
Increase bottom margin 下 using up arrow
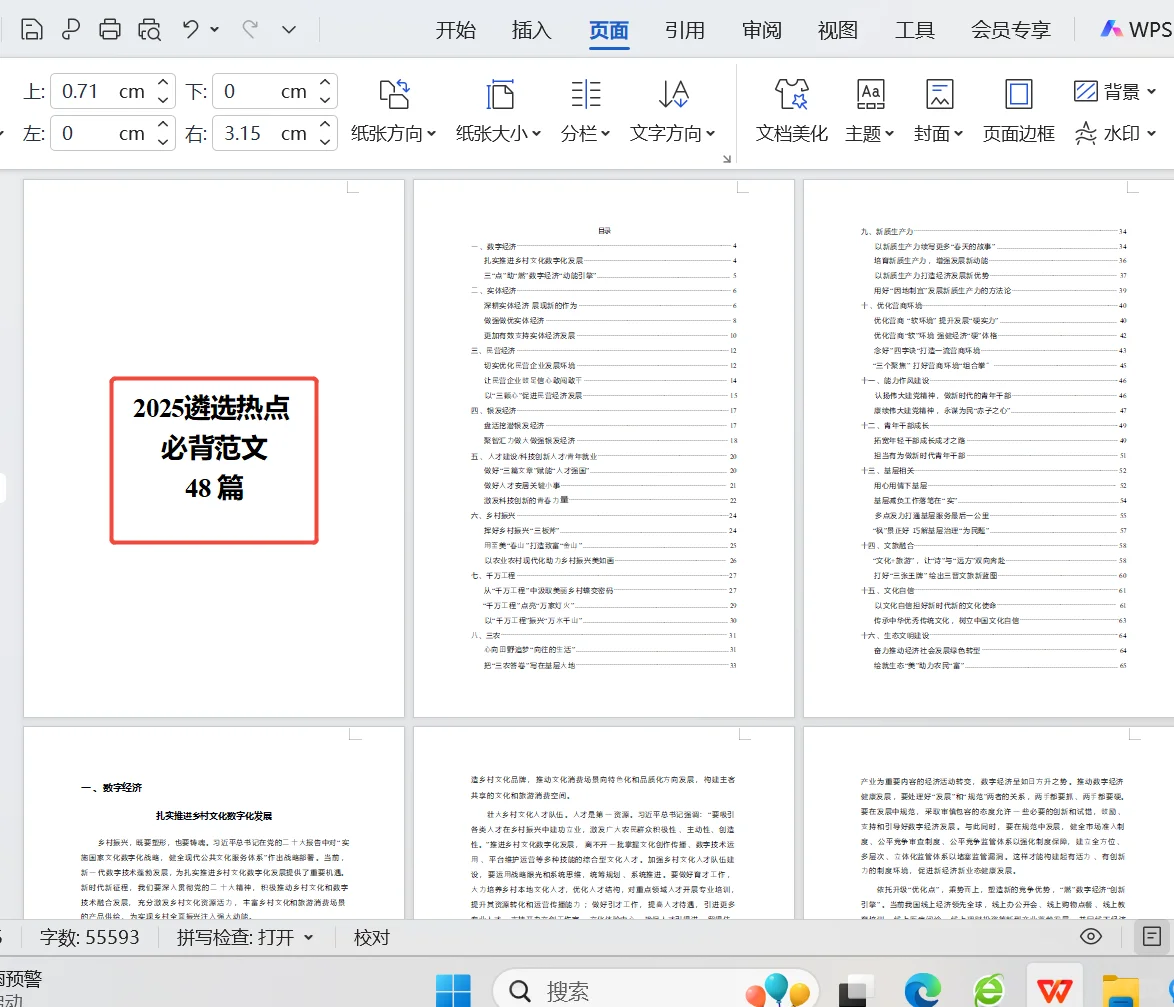(325, 82)
